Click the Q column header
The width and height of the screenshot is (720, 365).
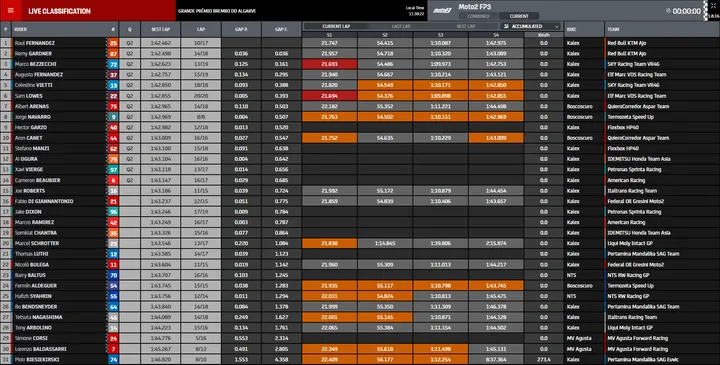129,29
